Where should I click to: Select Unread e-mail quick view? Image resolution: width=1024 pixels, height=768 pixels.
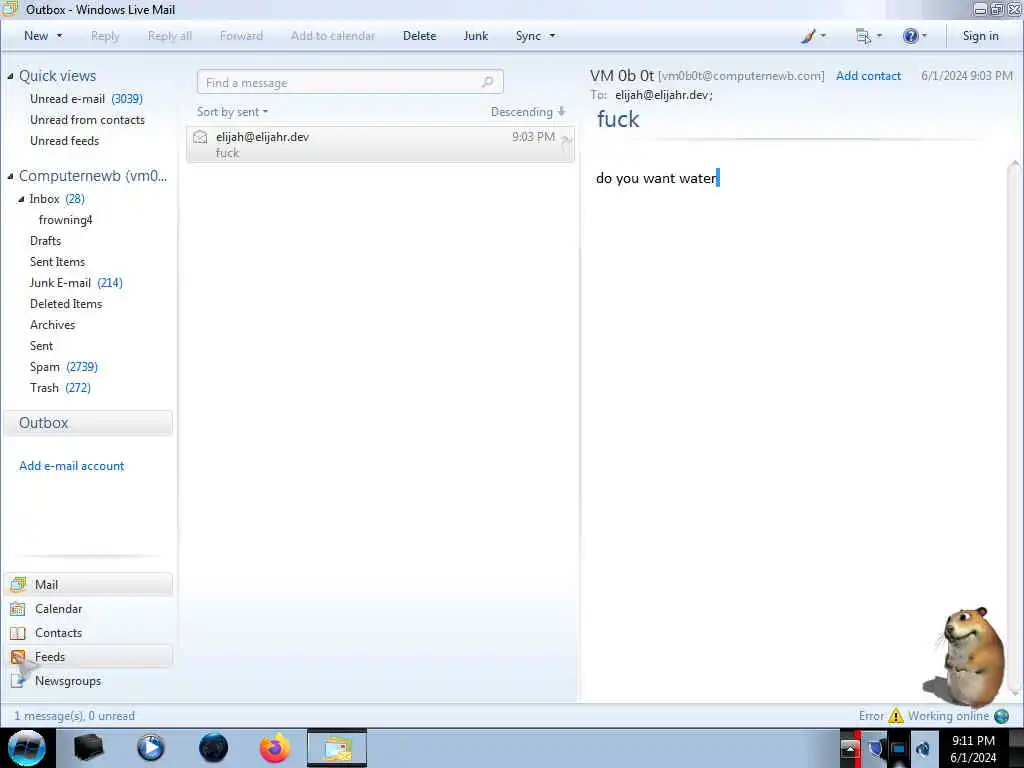(86, 99)
